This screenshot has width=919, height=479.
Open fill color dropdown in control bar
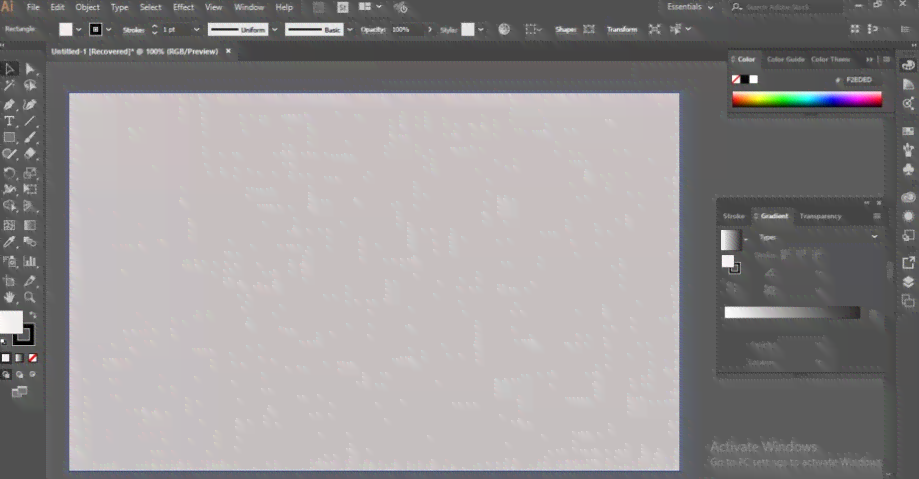click(x=79, y=30)
